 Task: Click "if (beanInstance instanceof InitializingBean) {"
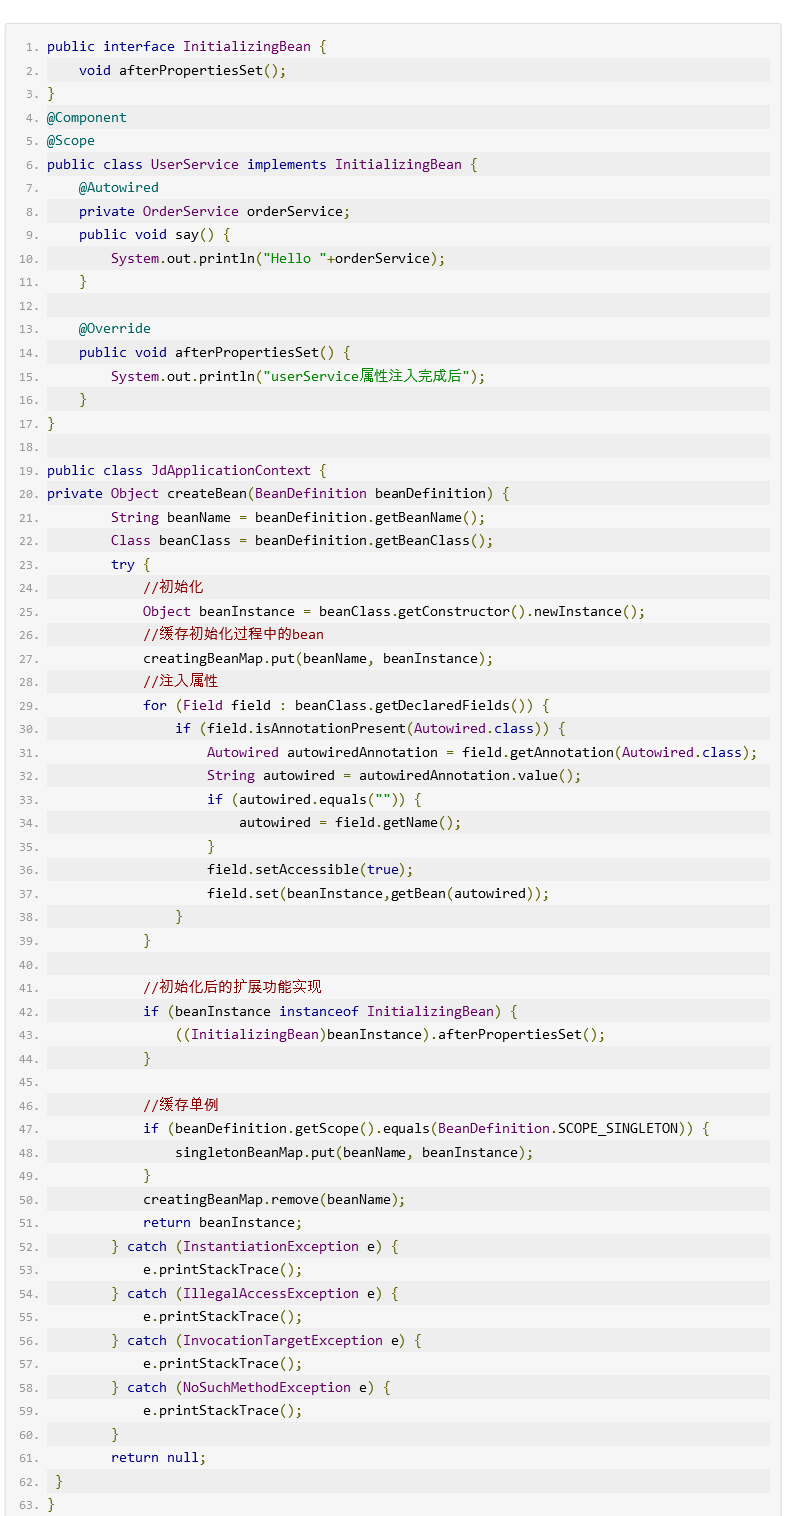pos(330,1011)
